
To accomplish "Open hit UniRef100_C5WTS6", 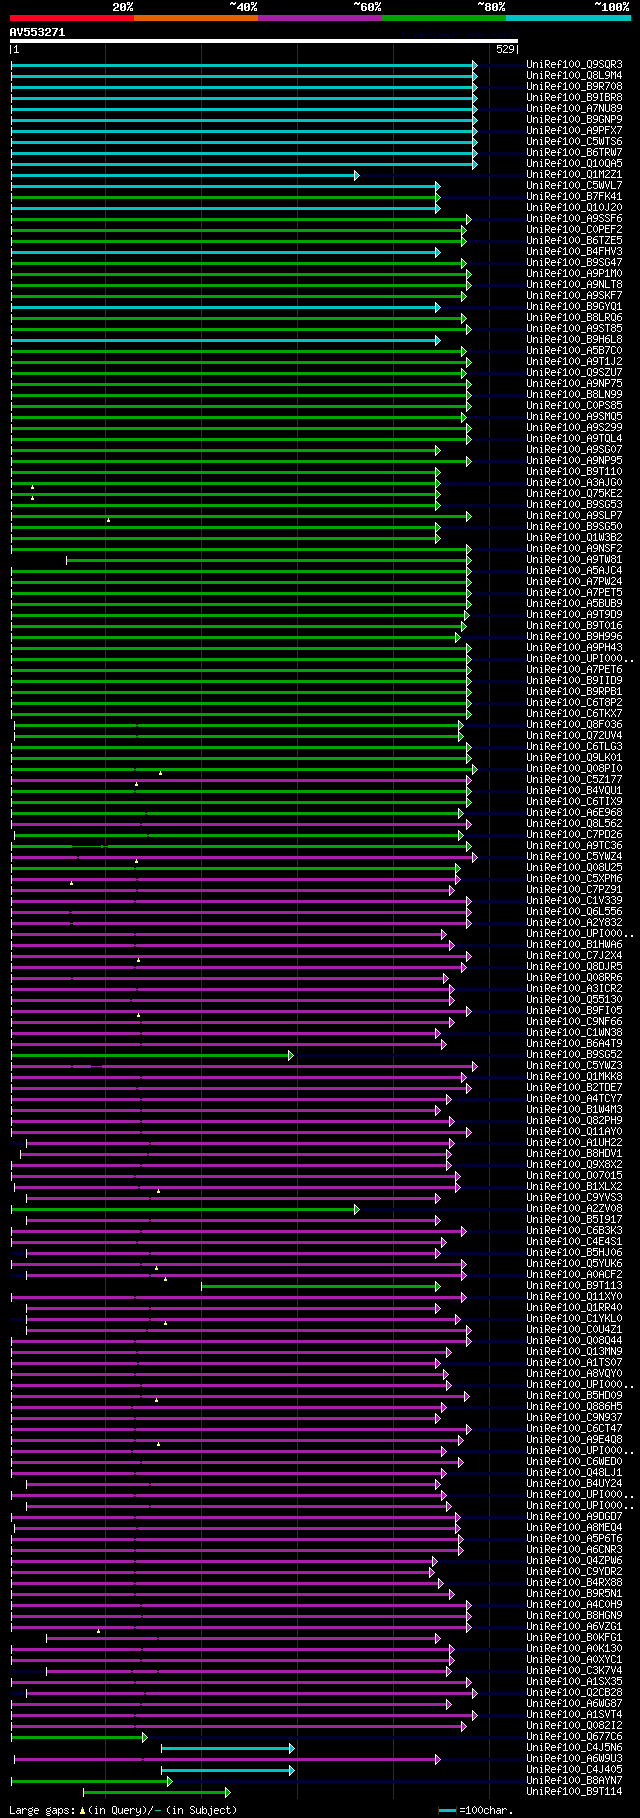I will click(574, 142).
